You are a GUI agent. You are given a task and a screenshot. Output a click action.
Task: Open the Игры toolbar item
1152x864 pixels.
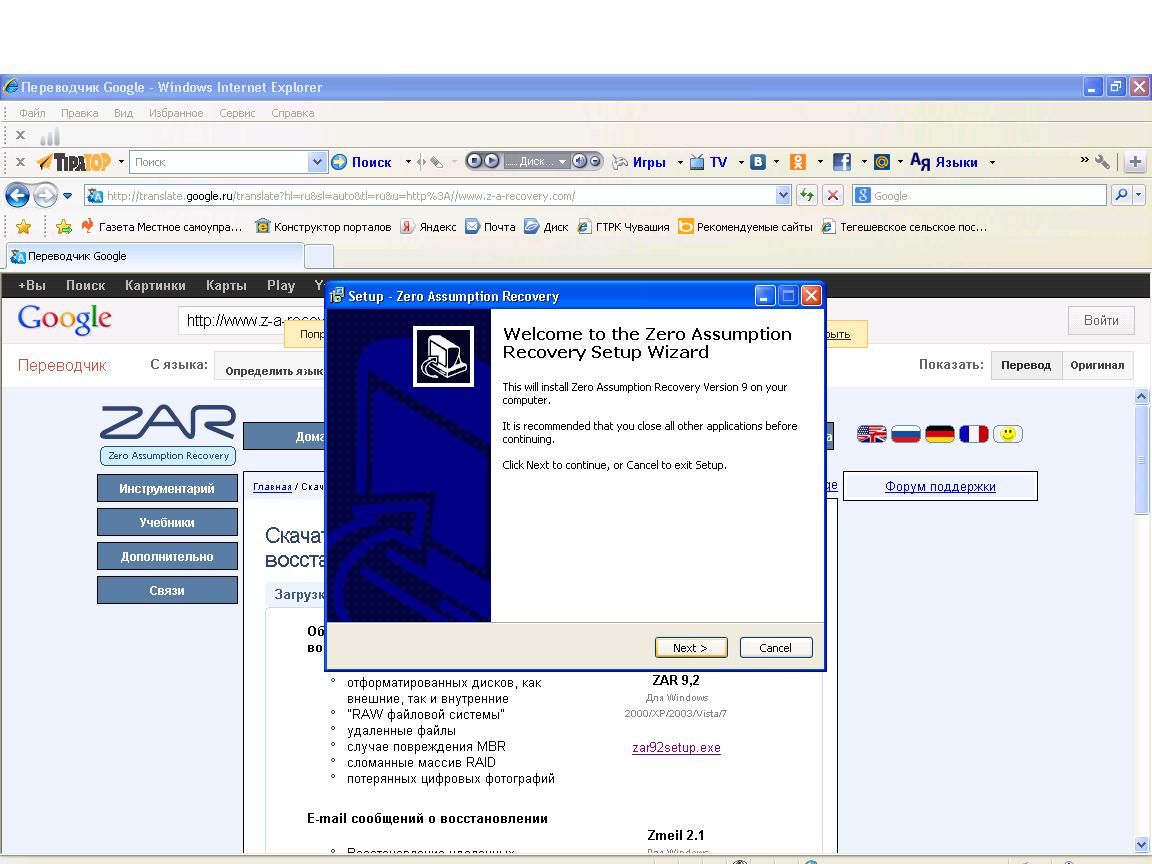tap(639, 162)
